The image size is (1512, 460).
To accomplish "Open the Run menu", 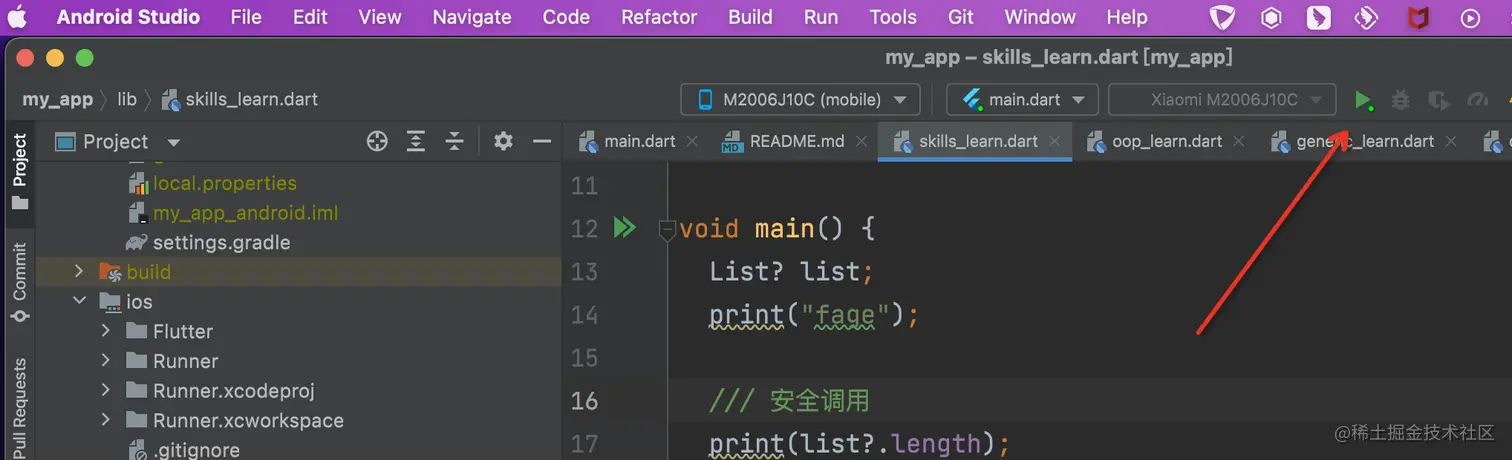I will pyautogui.click(x=821, y=17).
